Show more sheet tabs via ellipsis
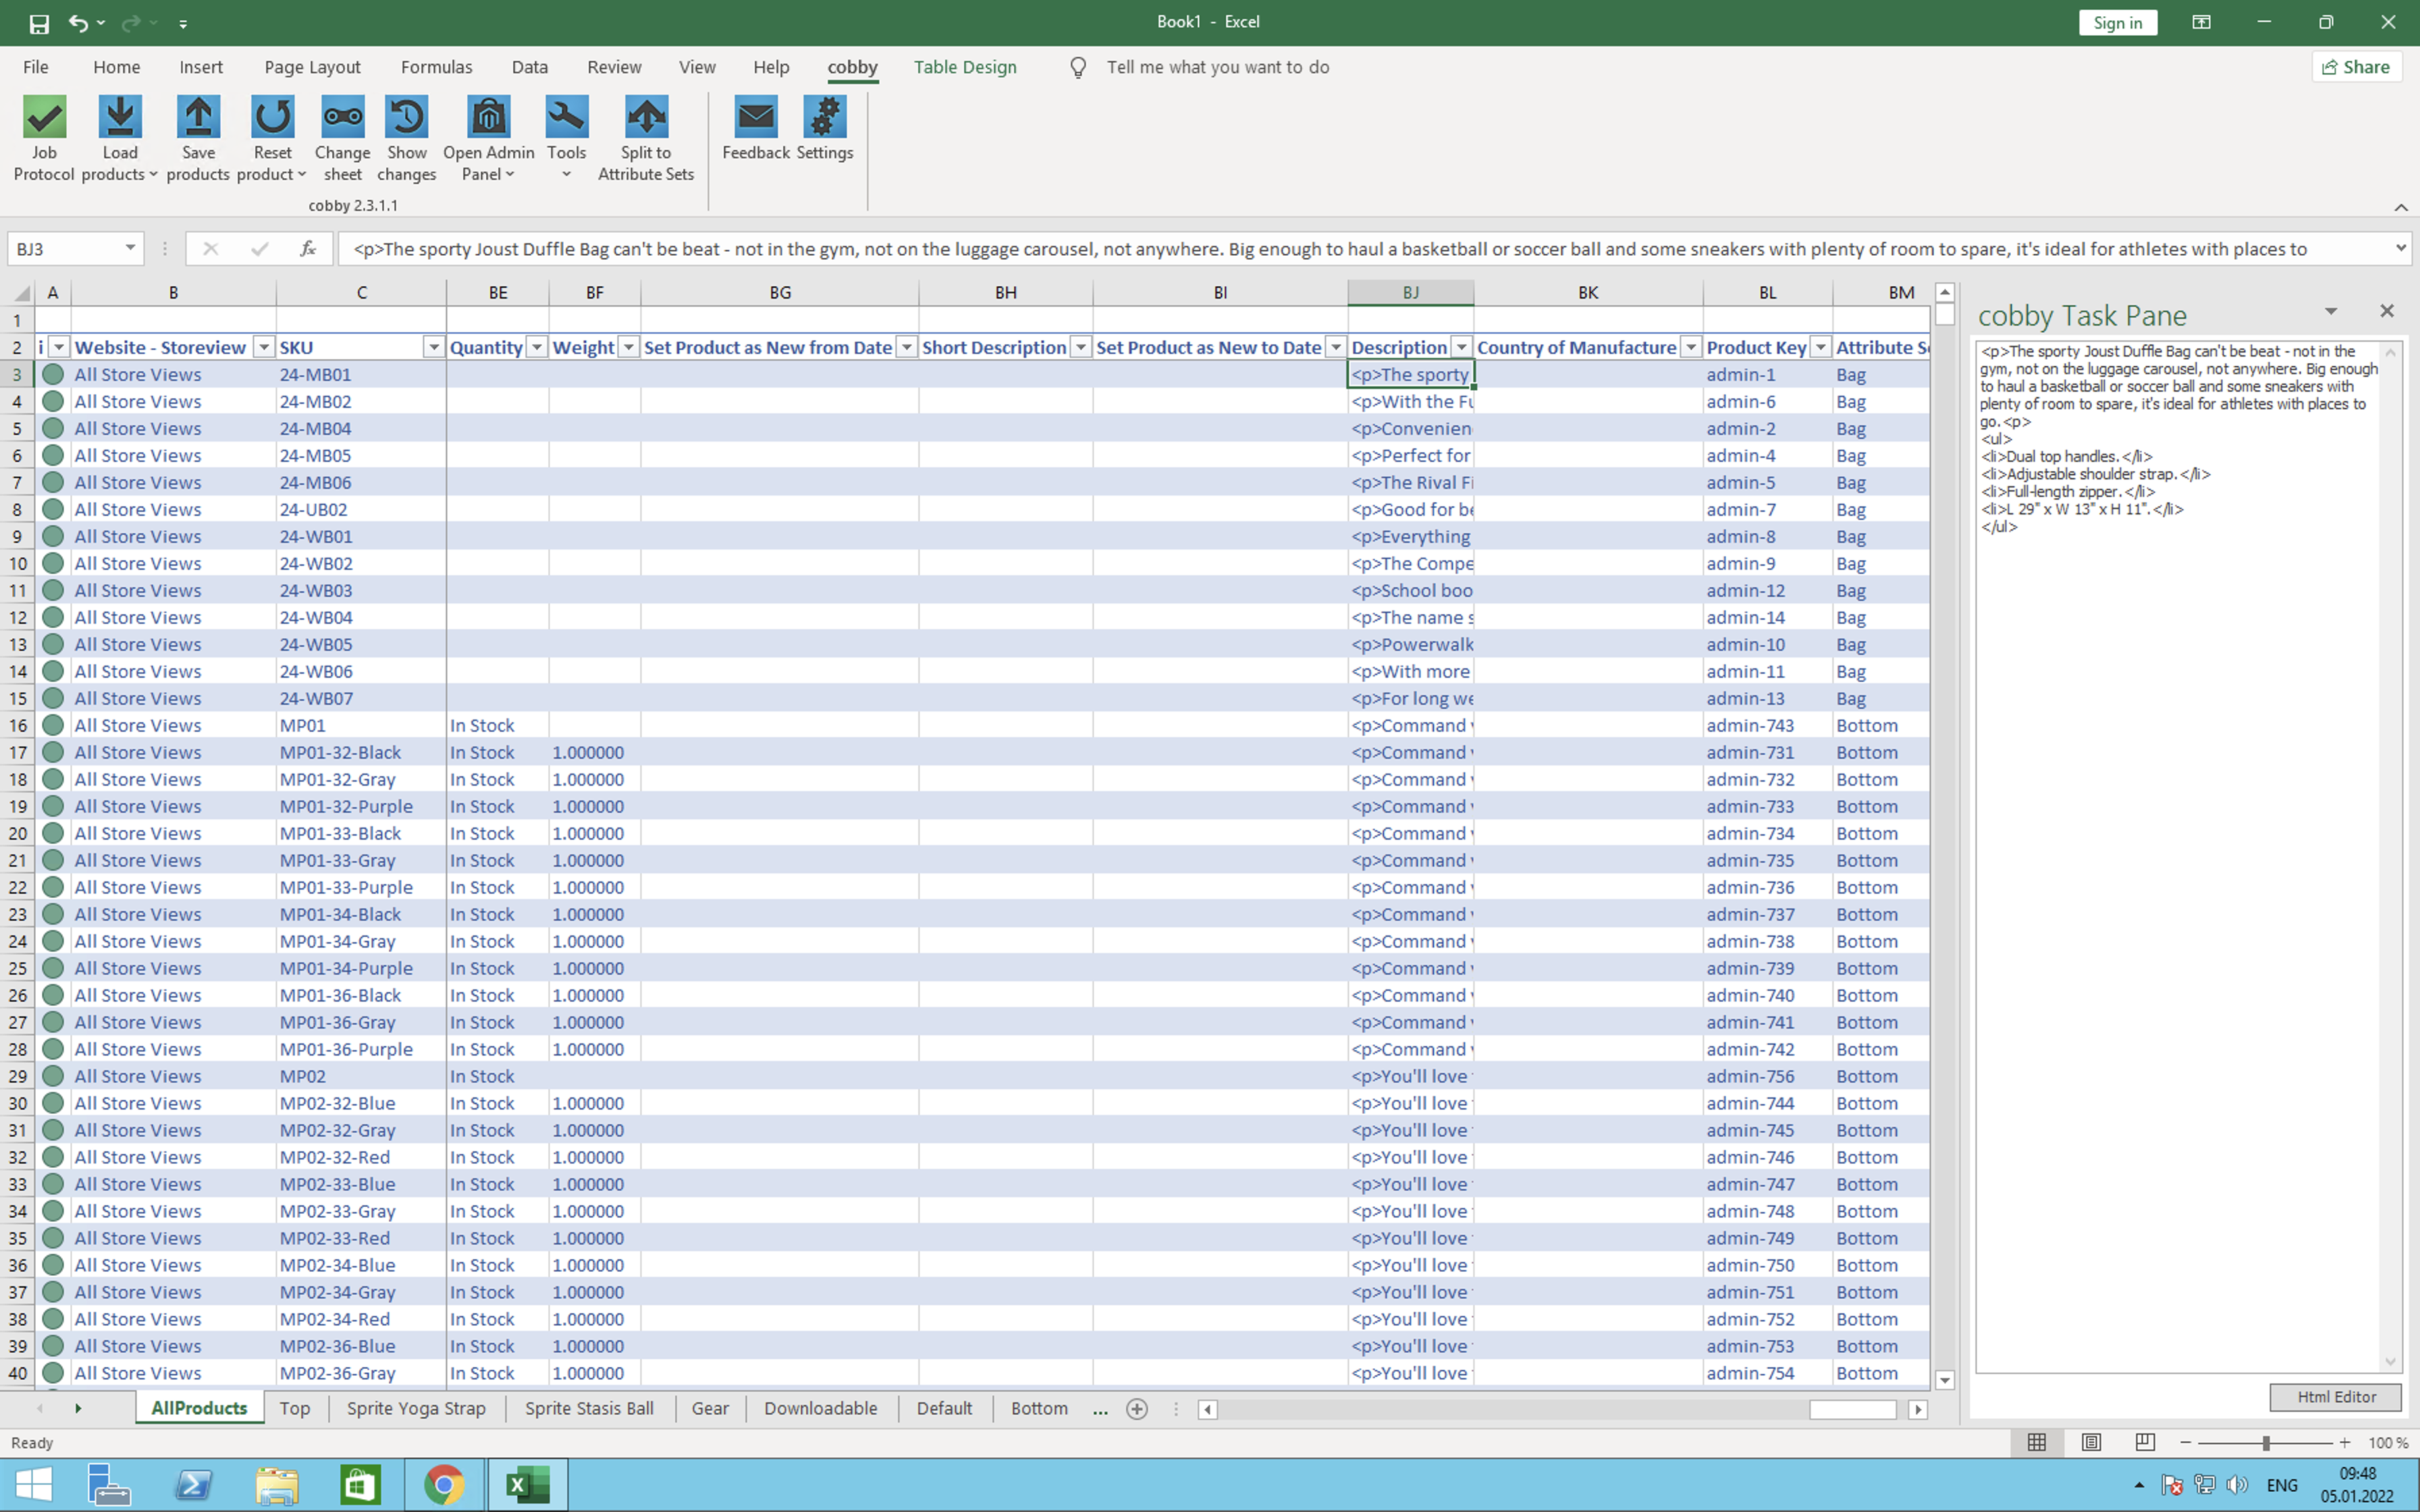This screenshot has height=1512, width=2420. pyautogui.click(x=1100, y=1409)
